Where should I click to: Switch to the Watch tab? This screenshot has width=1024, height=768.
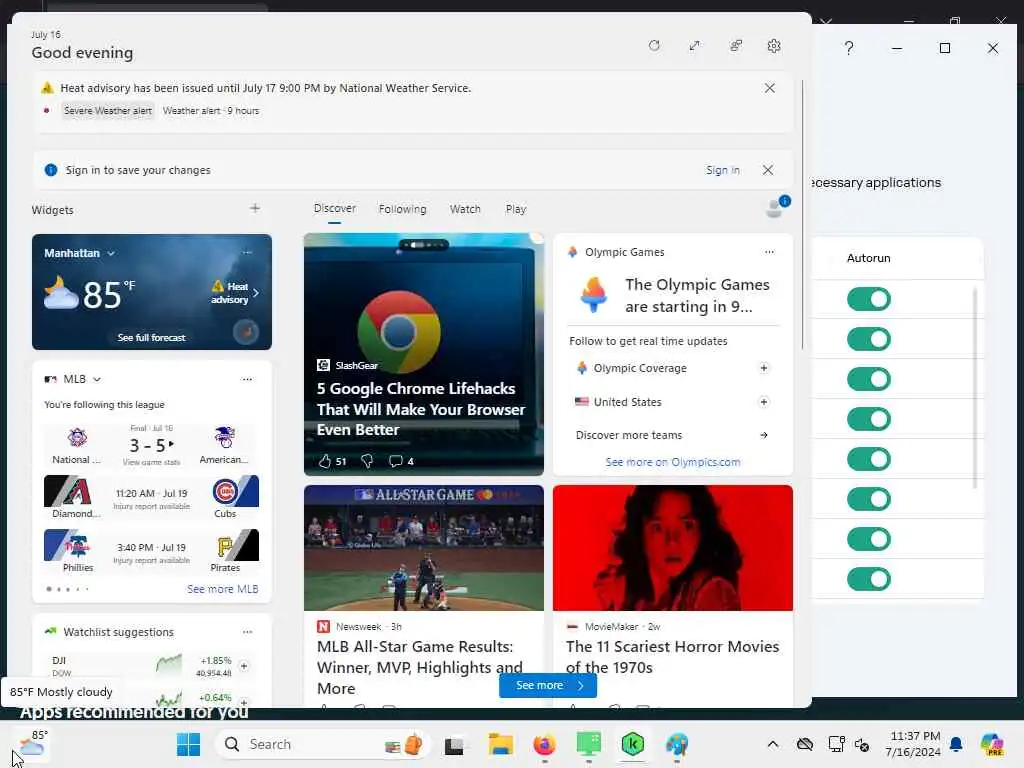click(465, 209)
